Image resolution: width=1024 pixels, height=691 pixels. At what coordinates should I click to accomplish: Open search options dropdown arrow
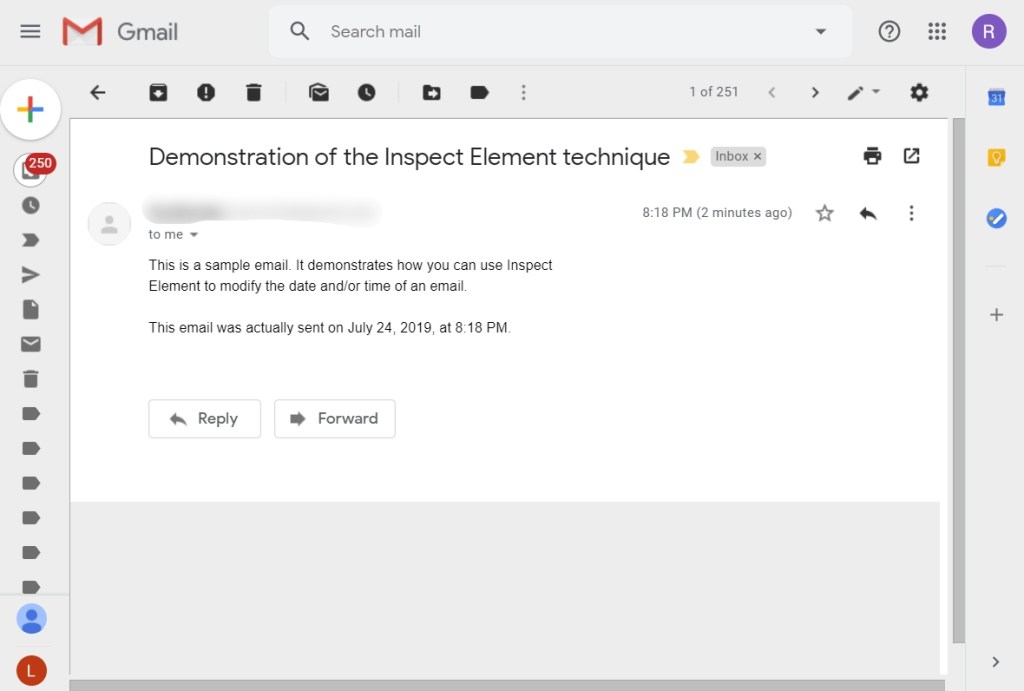tap(821, 32)
